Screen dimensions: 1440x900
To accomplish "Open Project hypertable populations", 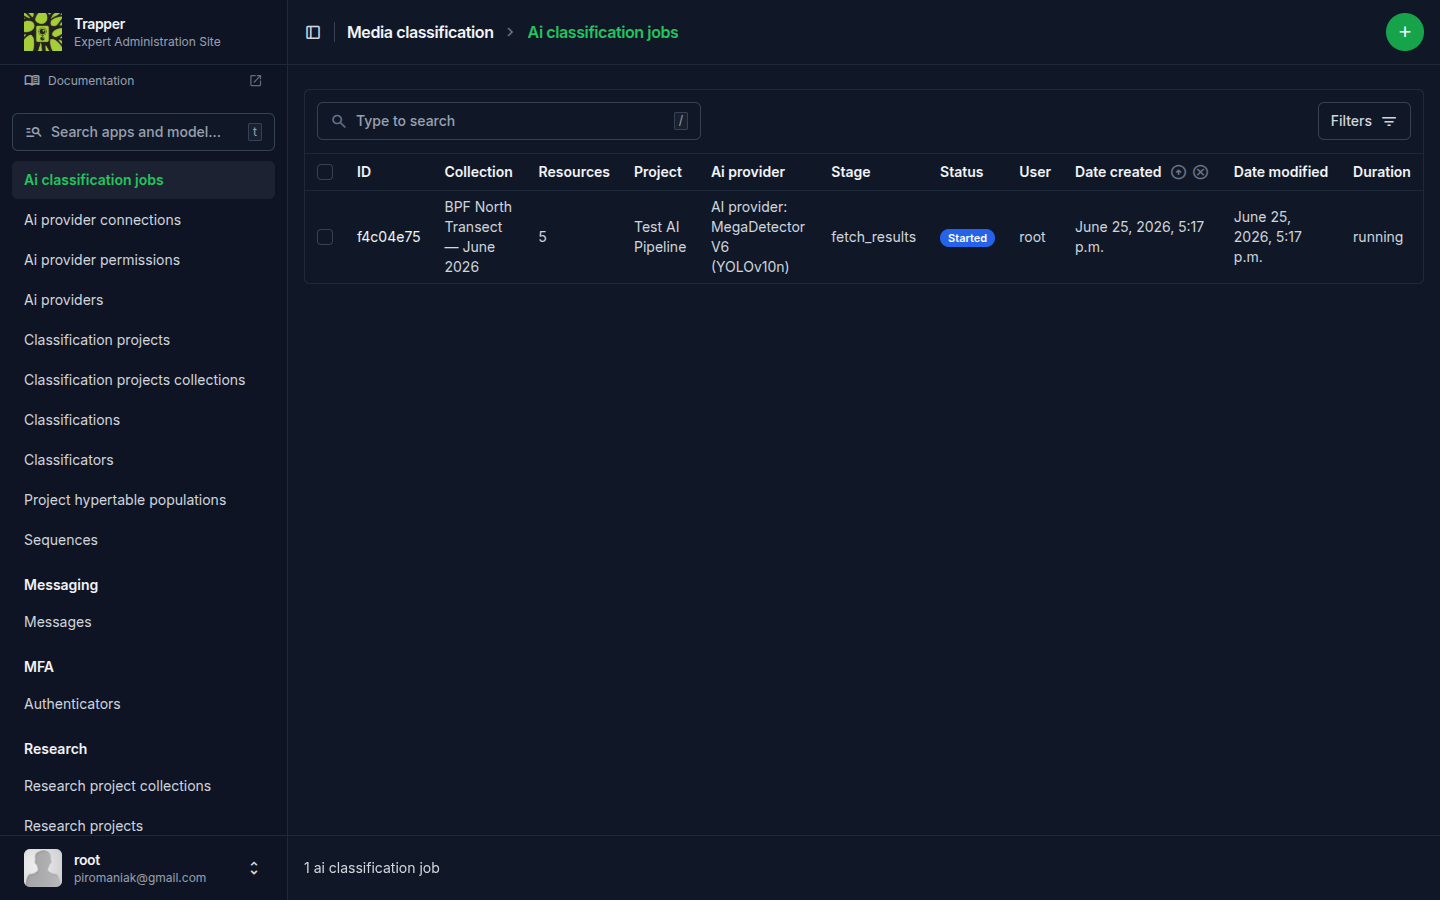I will pyautogui.click(x=143, y=500).
